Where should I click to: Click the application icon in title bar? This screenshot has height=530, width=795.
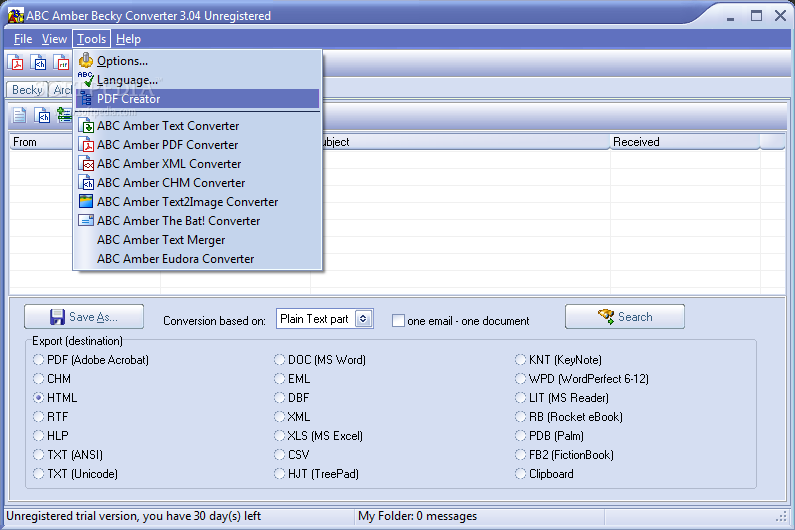(16, 16)
